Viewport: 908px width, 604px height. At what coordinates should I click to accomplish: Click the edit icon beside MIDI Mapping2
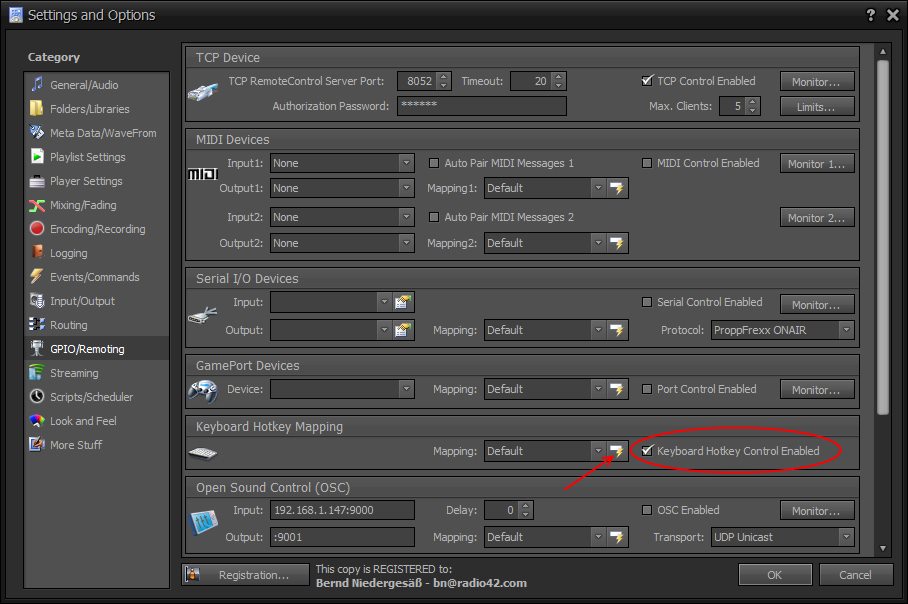(617, 243)
